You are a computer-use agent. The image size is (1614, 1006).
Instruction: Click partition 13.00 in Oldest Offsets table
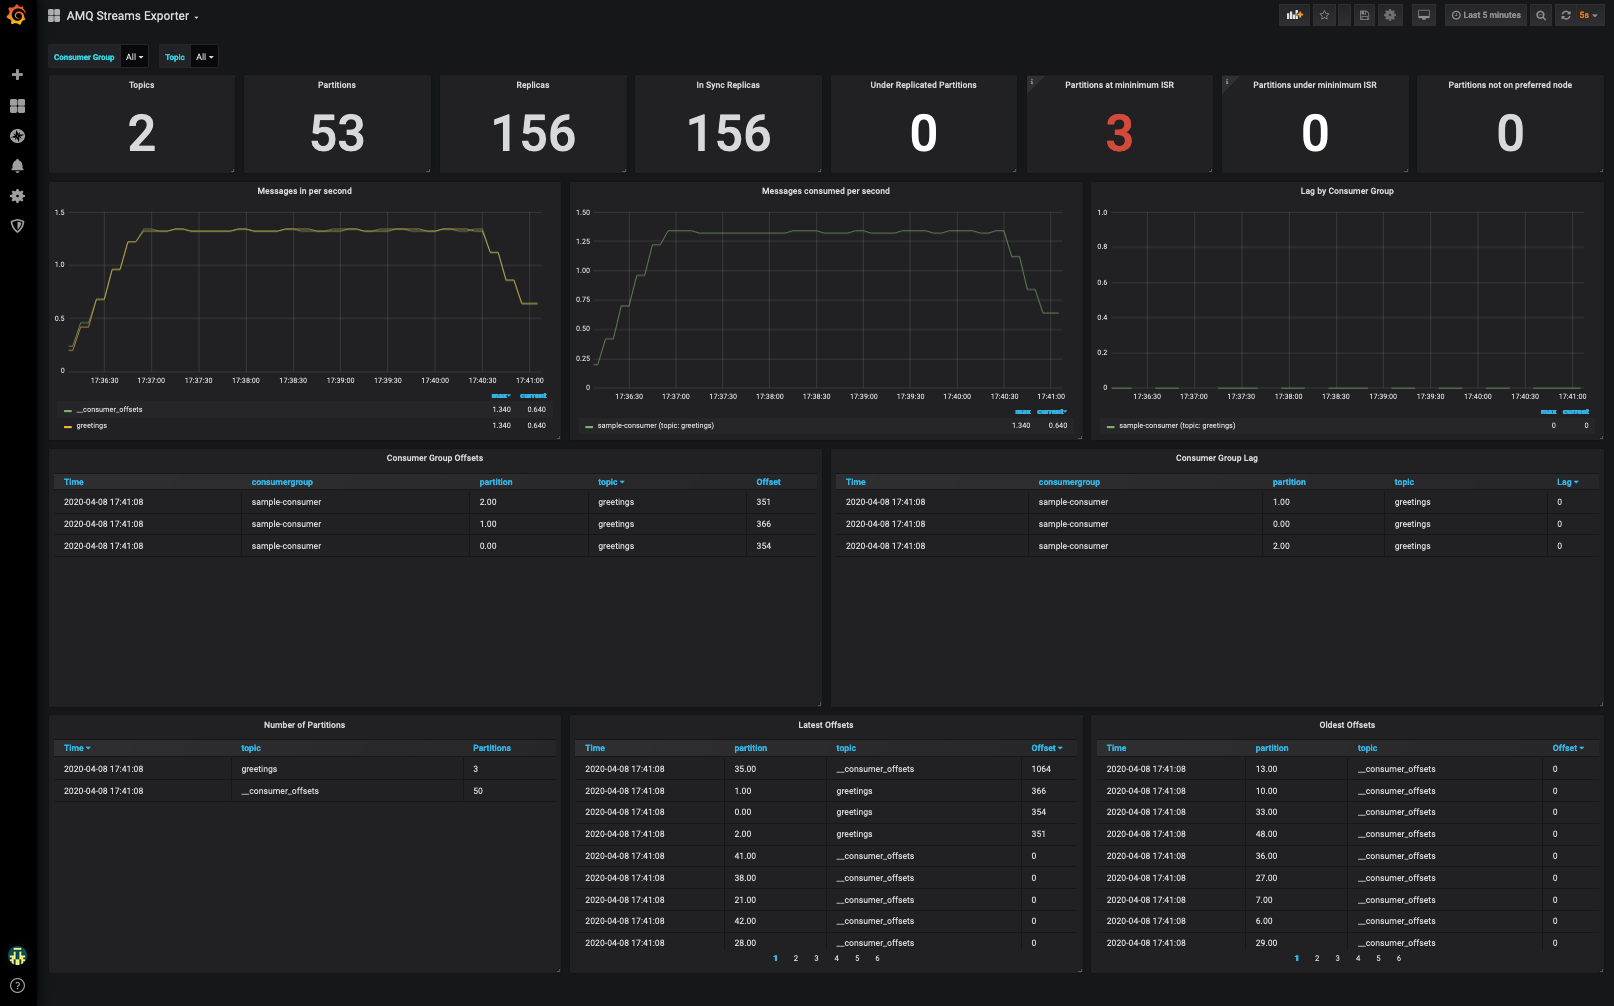tap(1266, 769)
